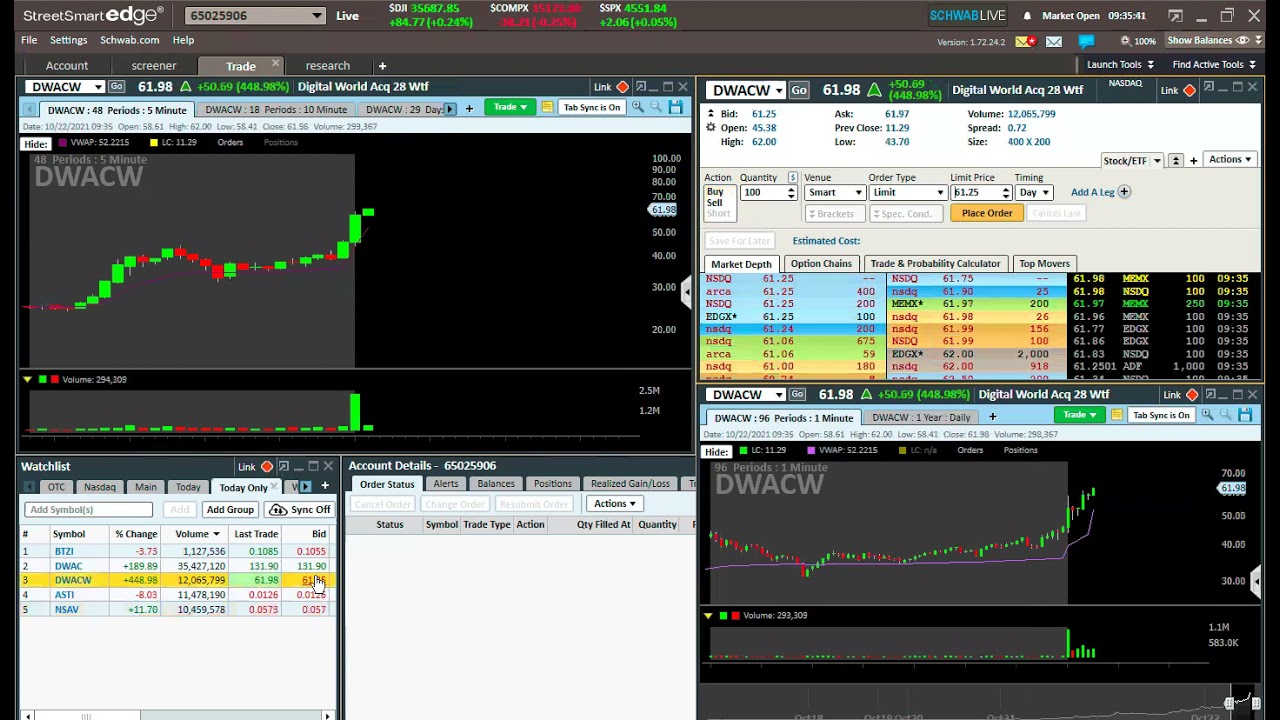1280x720 pixels.
Task: Add a new chart tab in left chart
Action: 468,108
